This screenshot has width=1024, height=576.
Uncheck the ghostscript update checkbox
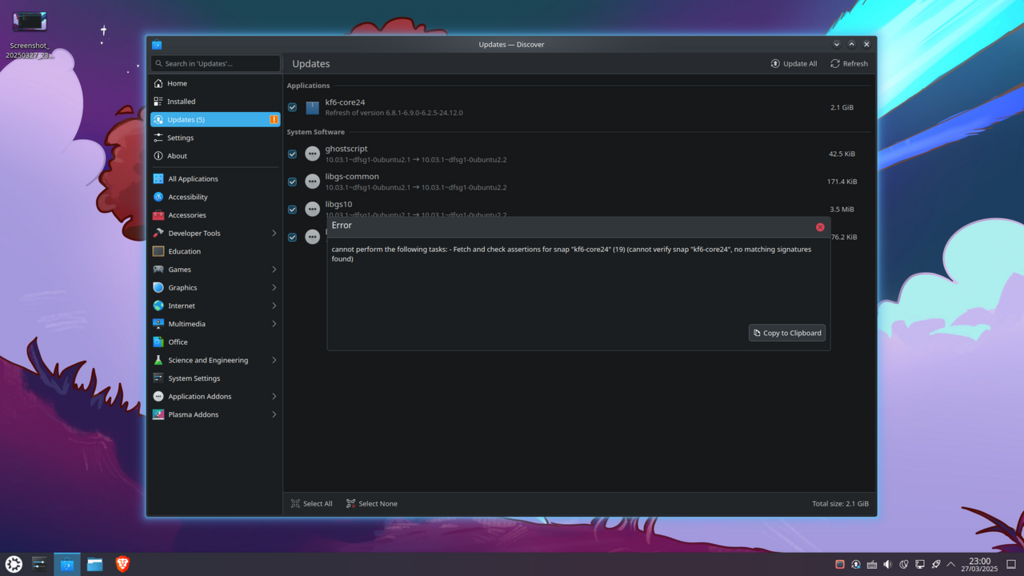[293, 154]
